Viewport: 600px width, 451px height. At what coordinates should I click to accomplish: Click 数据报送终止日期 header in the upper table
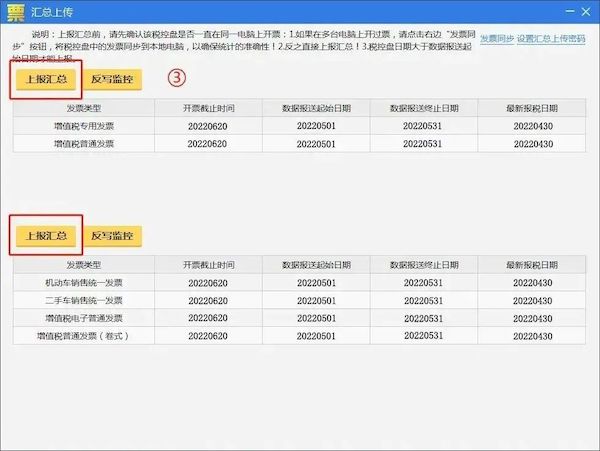coord(424,108)
